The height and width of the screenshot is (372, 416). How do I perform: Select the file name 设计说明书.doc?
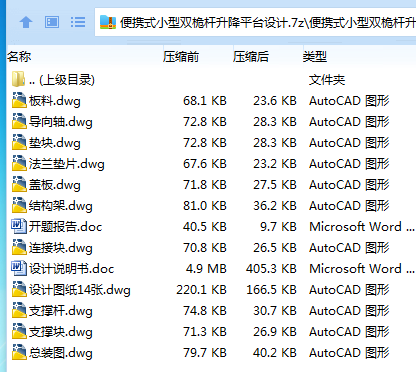[x=71, y=269]
